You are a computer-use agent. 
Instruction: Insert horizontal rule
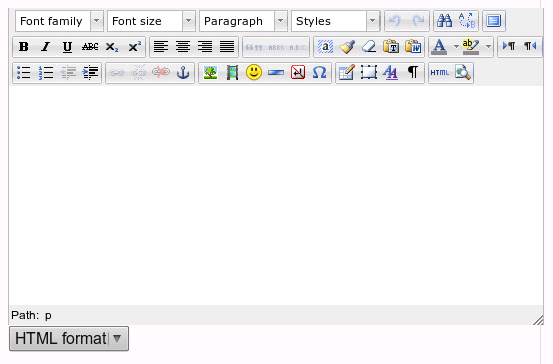(276, 73)
